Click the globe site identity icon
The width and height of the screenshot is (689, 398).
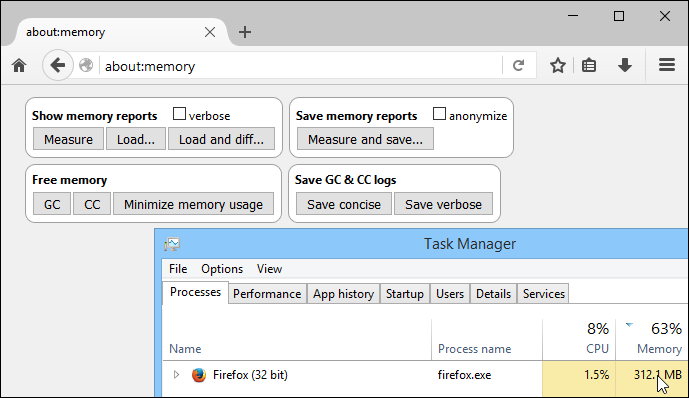pos(86,65)
